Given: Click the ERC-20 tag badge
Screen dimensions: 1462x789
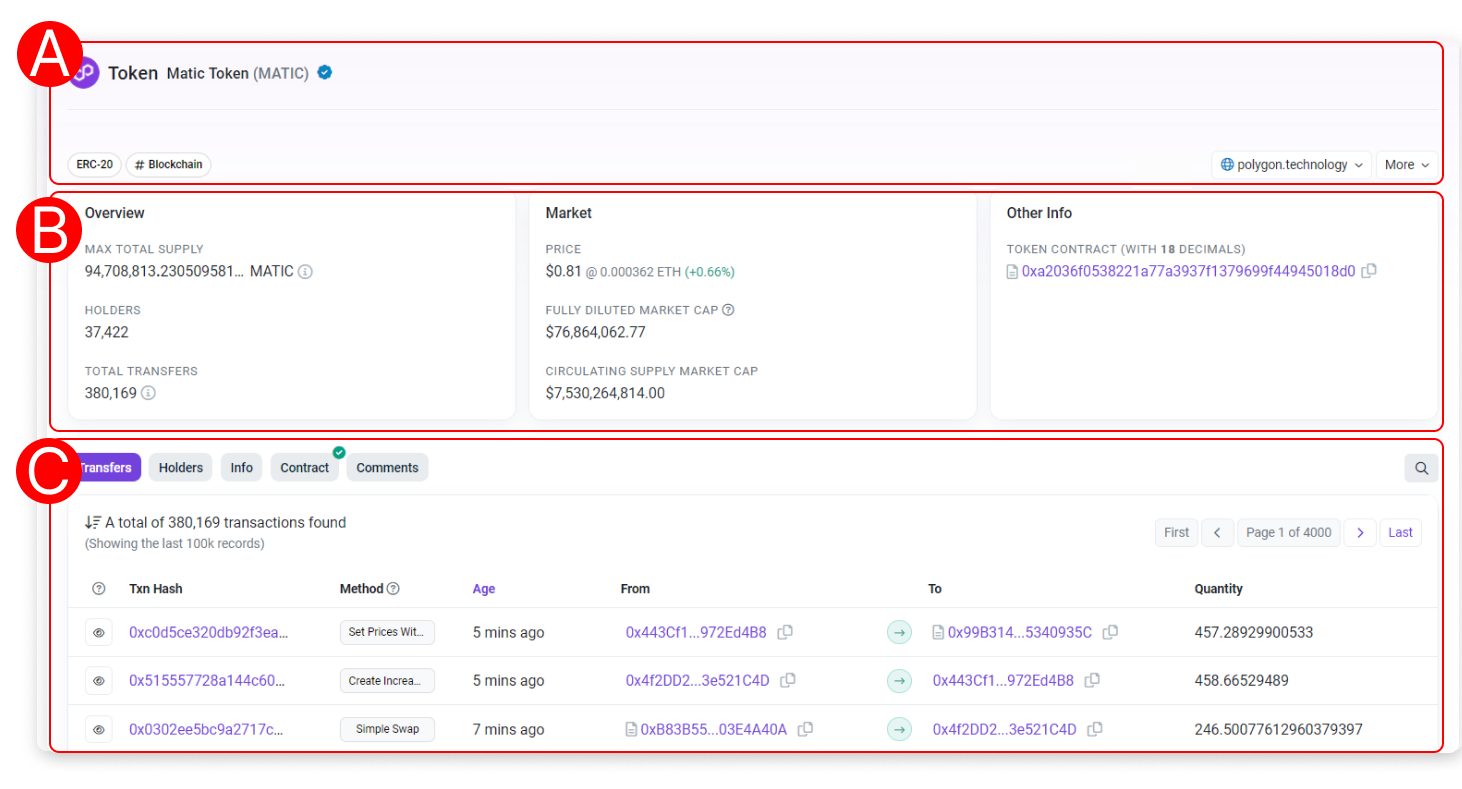Looking at the screenshot, I should [x=95, y=165].
